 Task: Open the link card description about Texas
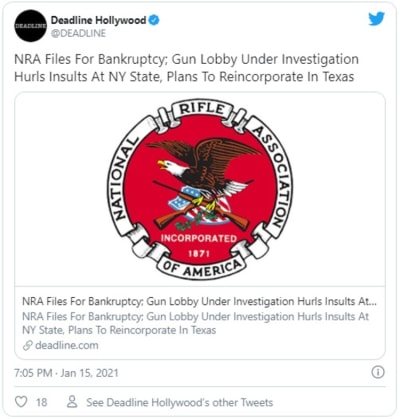(196, 323)
